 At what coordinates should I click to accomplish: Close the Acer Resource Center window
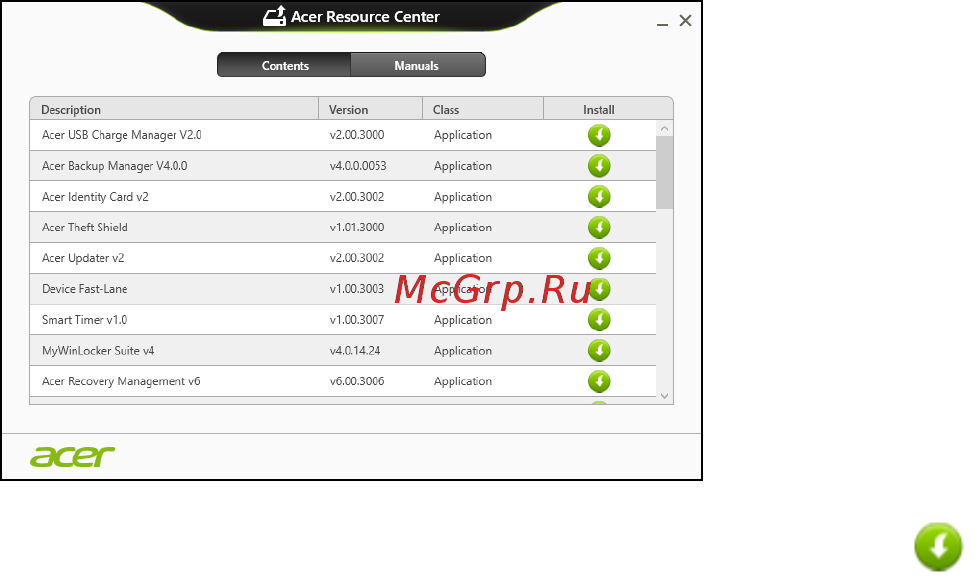coord(685,21)
